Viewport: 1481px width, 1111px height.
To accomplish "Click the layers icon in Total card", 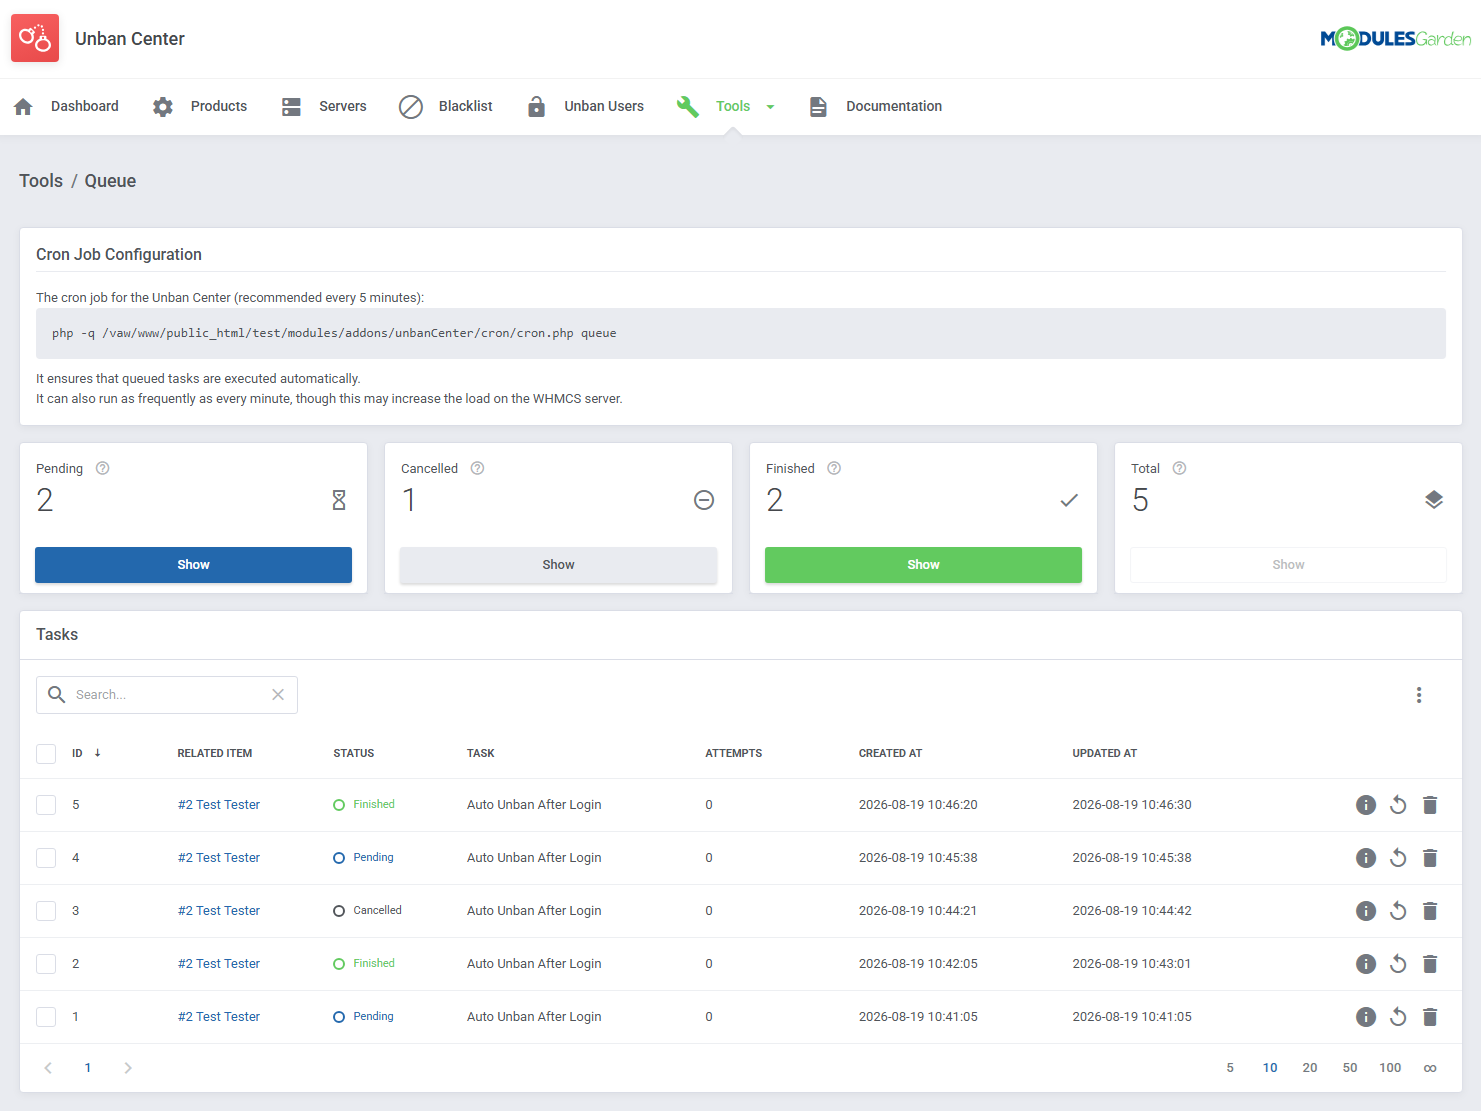I will tap(1434, 500).
